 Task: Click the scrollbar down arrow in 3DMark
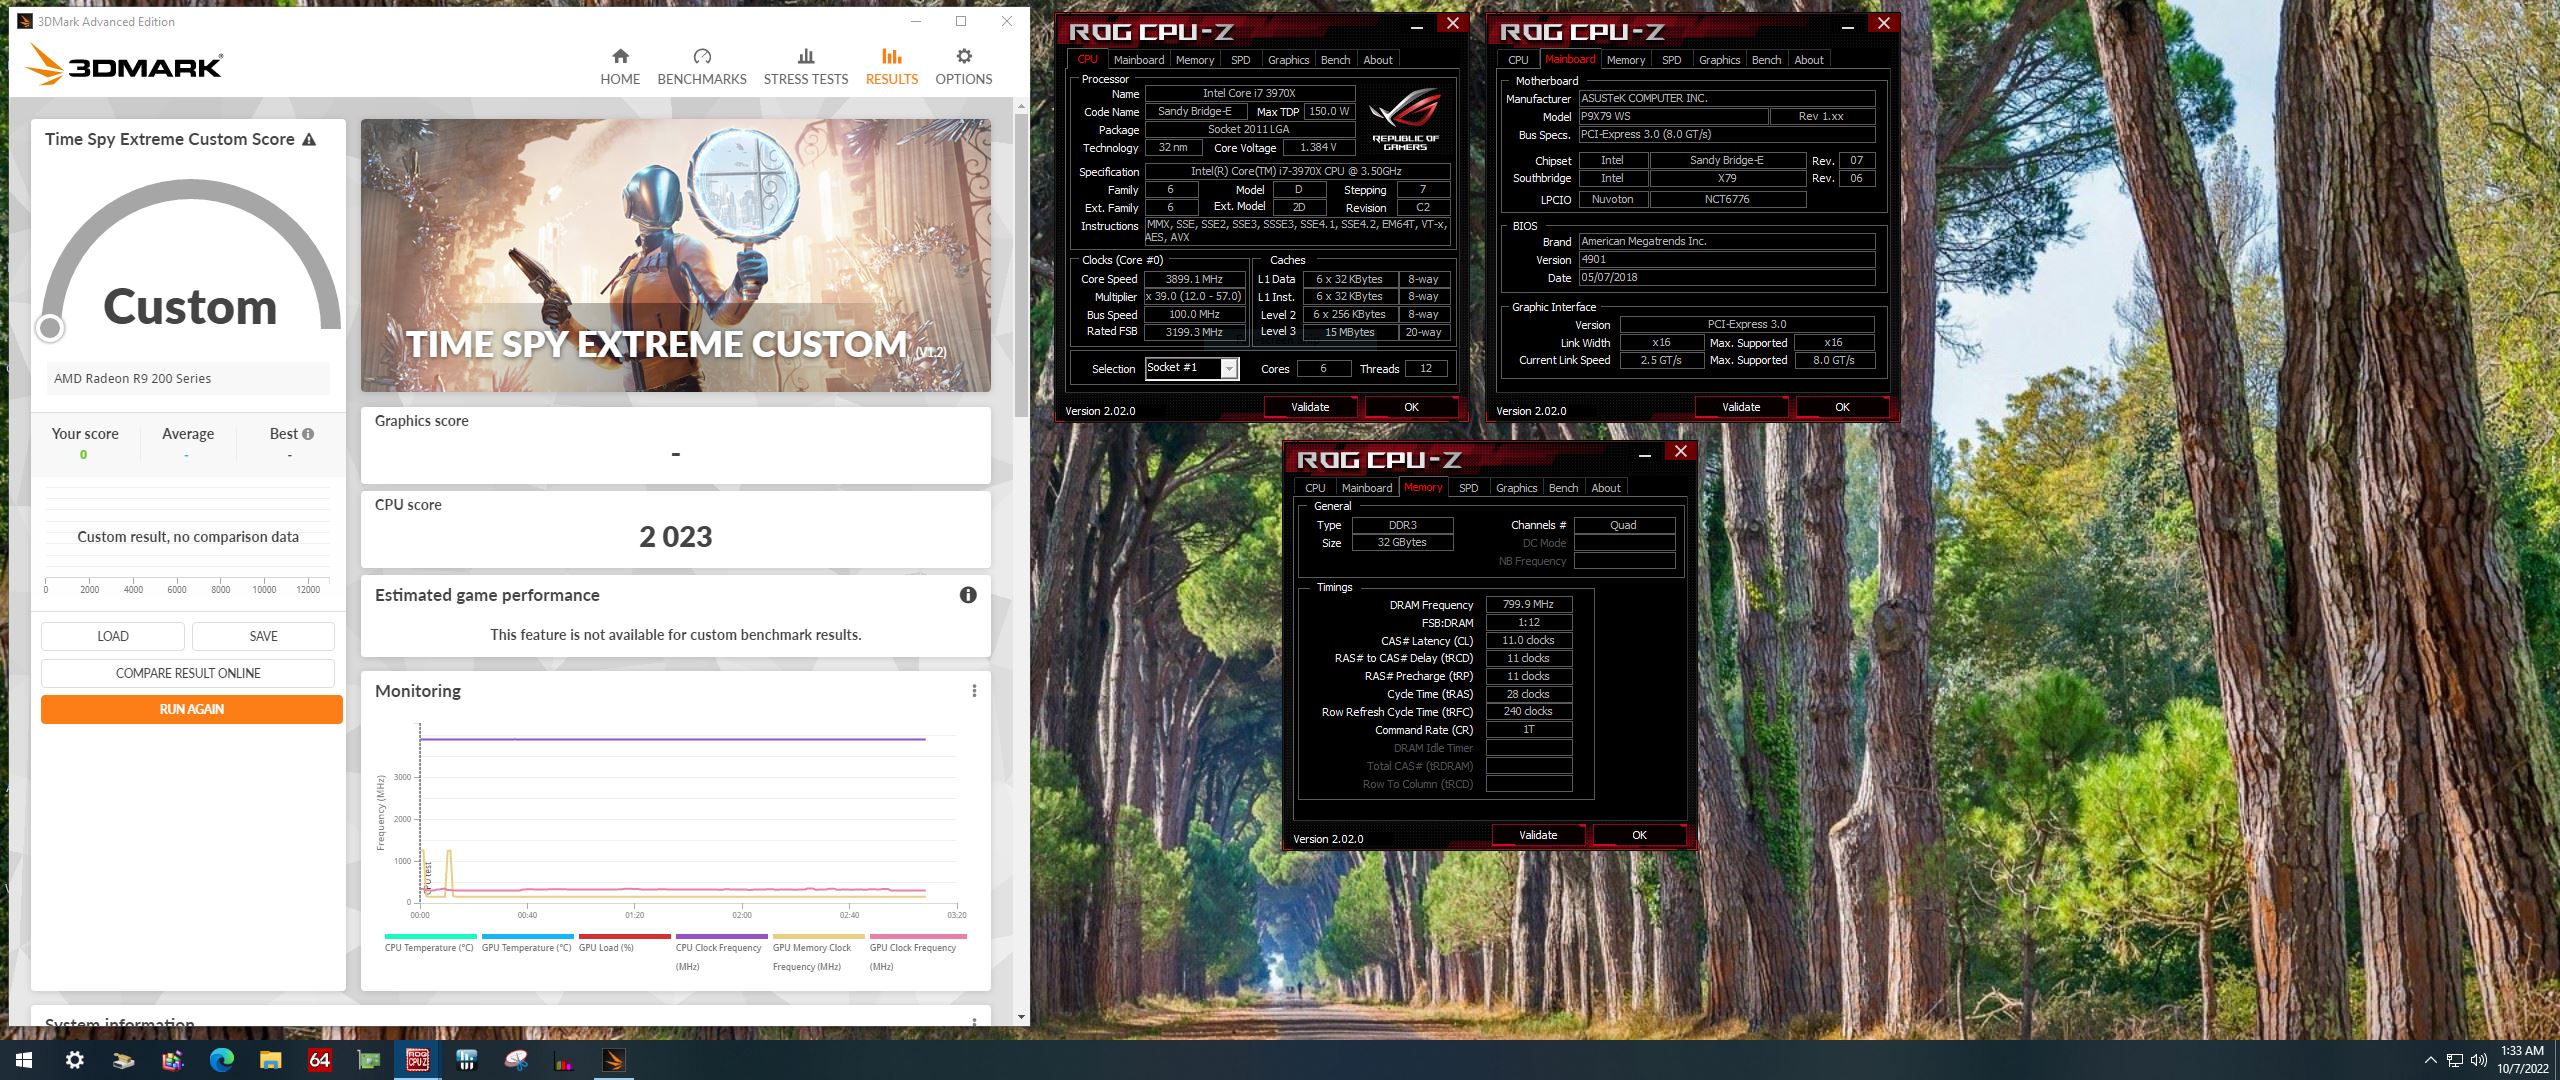coord(1021,1017)
